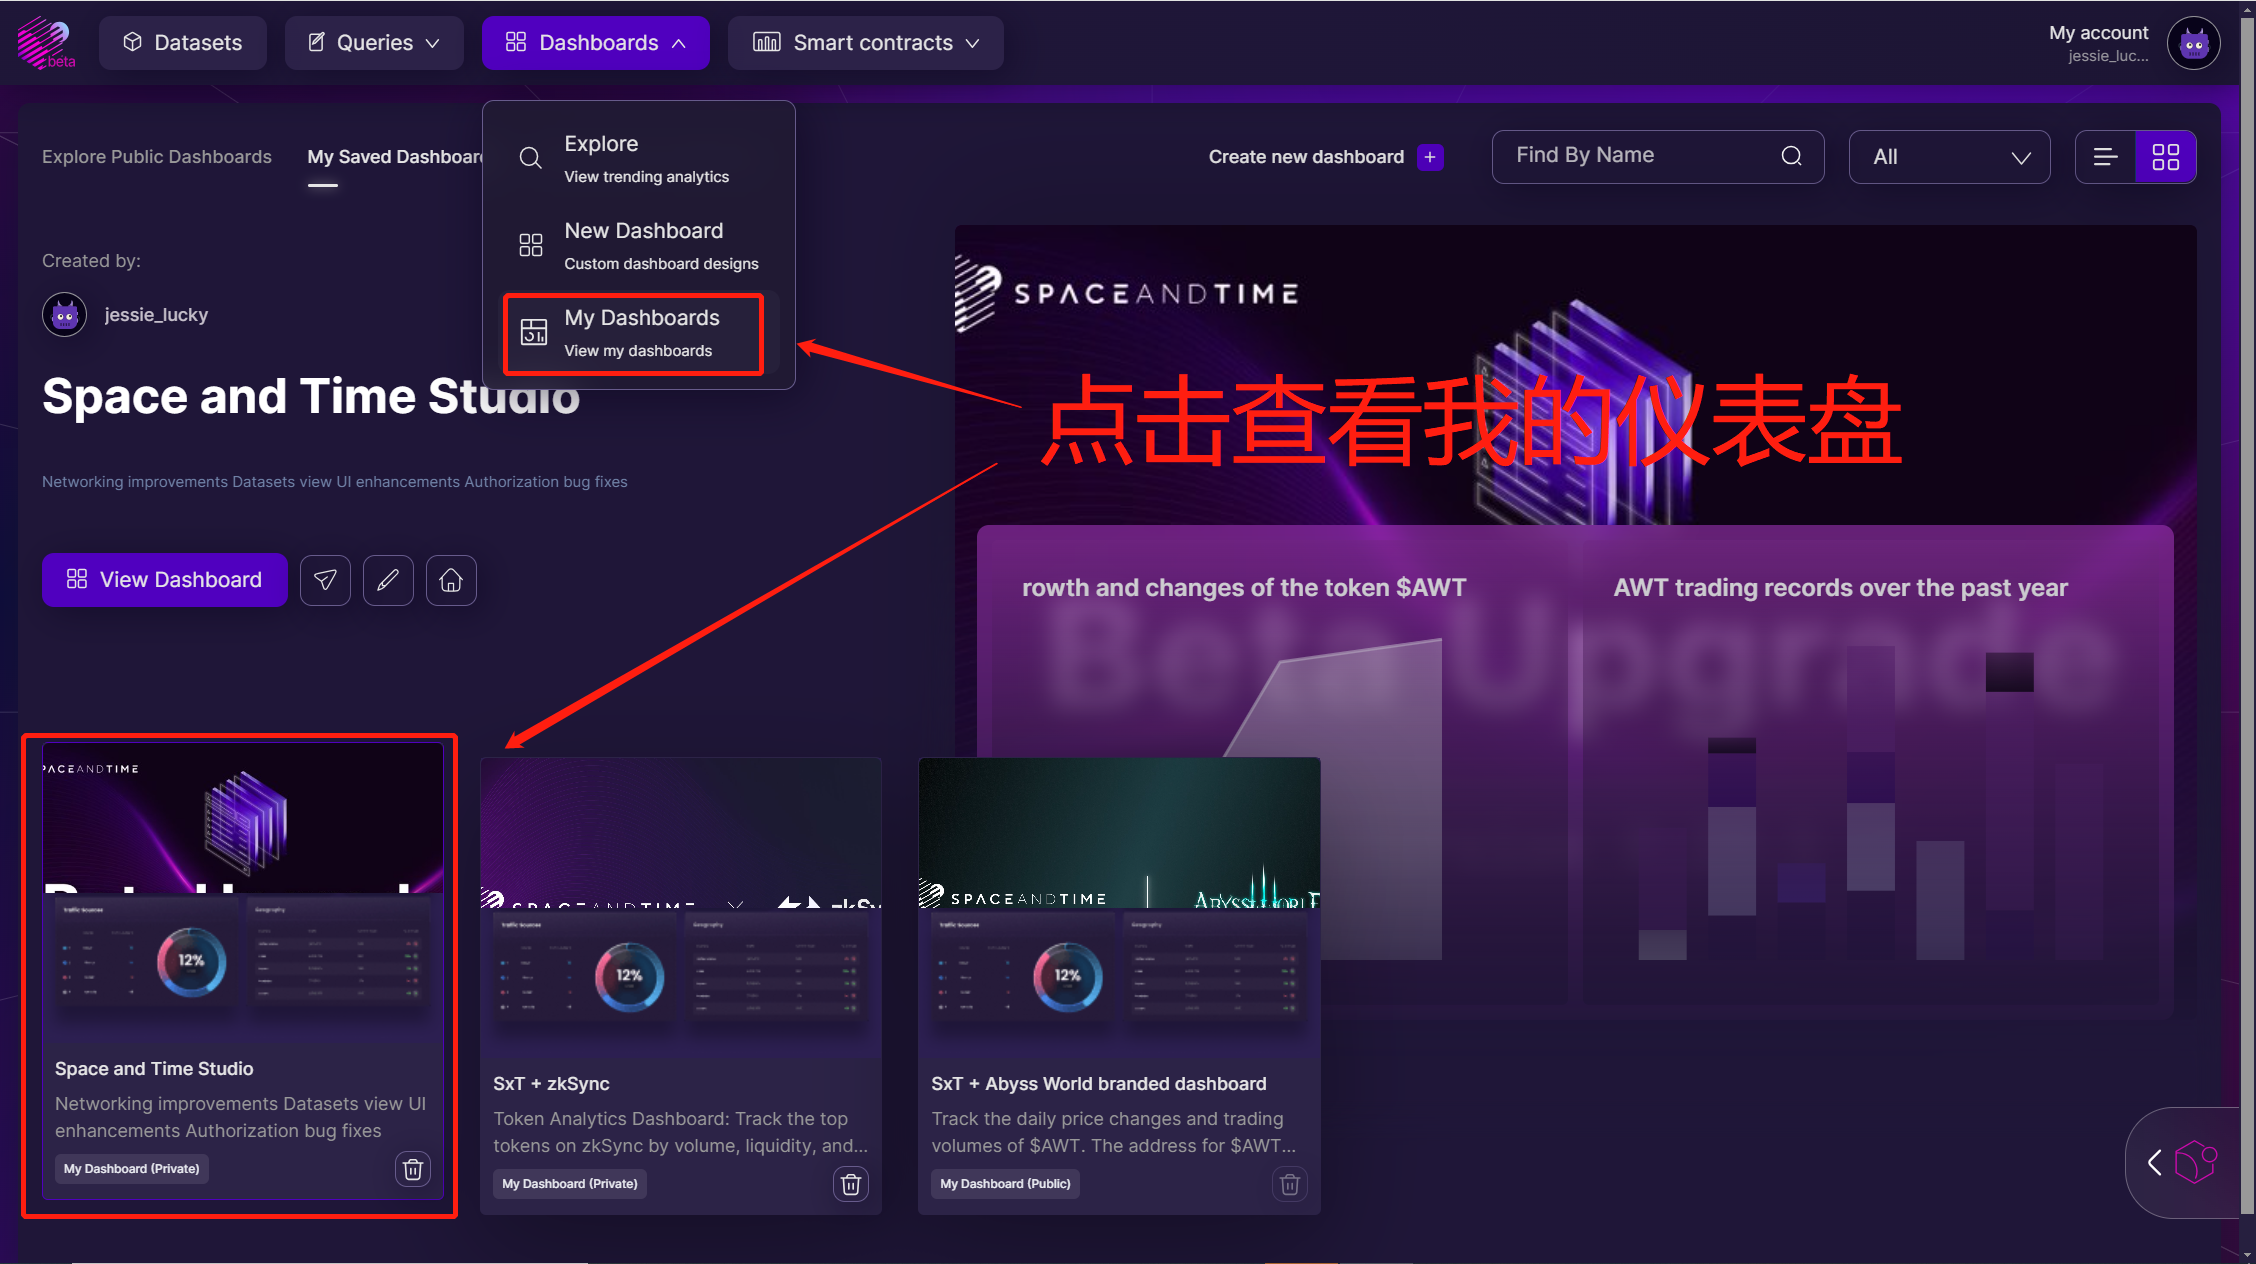Click the Datasets cube icon
Image resolution: width=2256 pixels, height=1264 pixels.
tap(132, 42)
